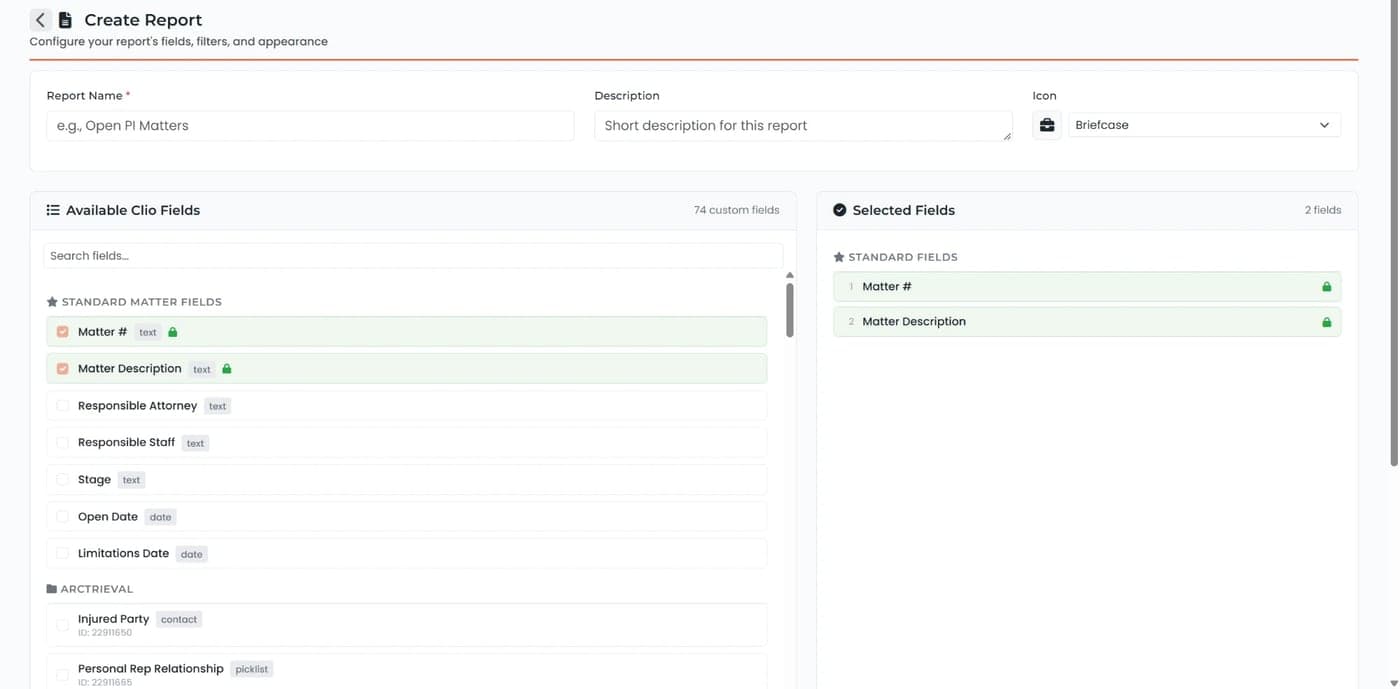Select the Limitations Date checkbox
Image resolution: width=1400 pixels, height=689 pixels.
tap(63, 553)
